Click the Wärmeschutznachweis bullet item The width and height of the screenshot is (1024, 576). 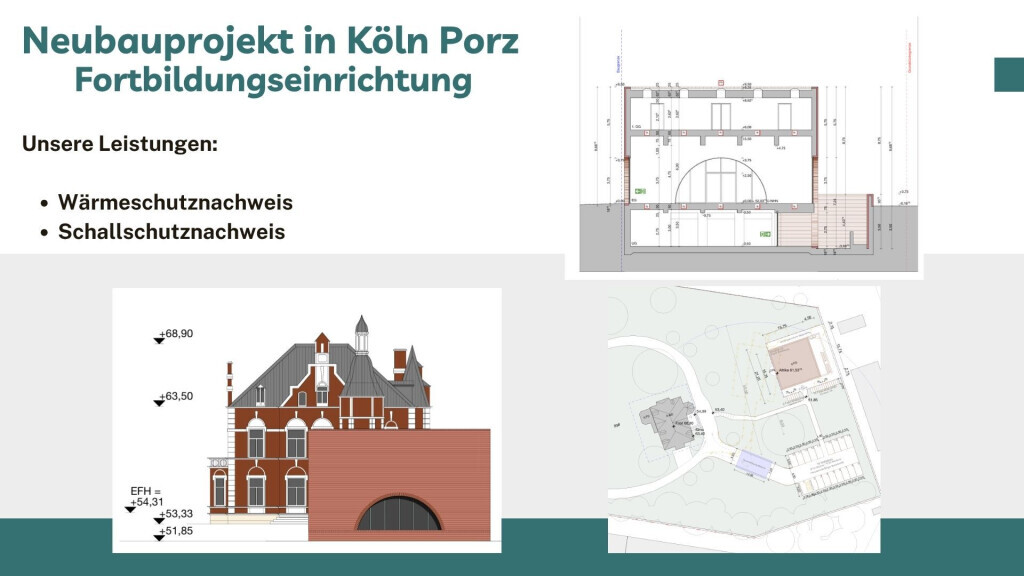[177, 202]
